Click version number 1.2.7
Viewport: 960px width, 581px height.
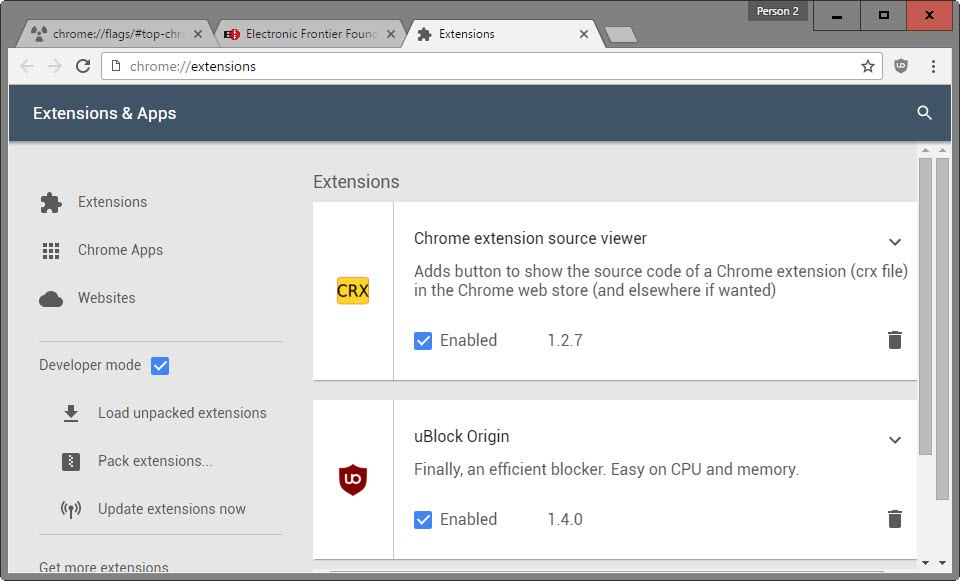[x=564, y=340]
